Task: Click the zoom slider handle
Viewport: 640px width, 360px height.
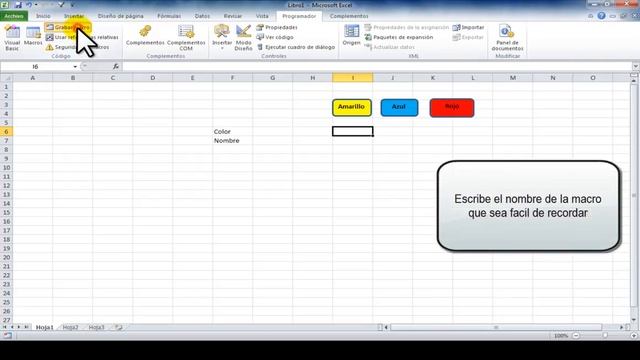Action: coord(604,336)
